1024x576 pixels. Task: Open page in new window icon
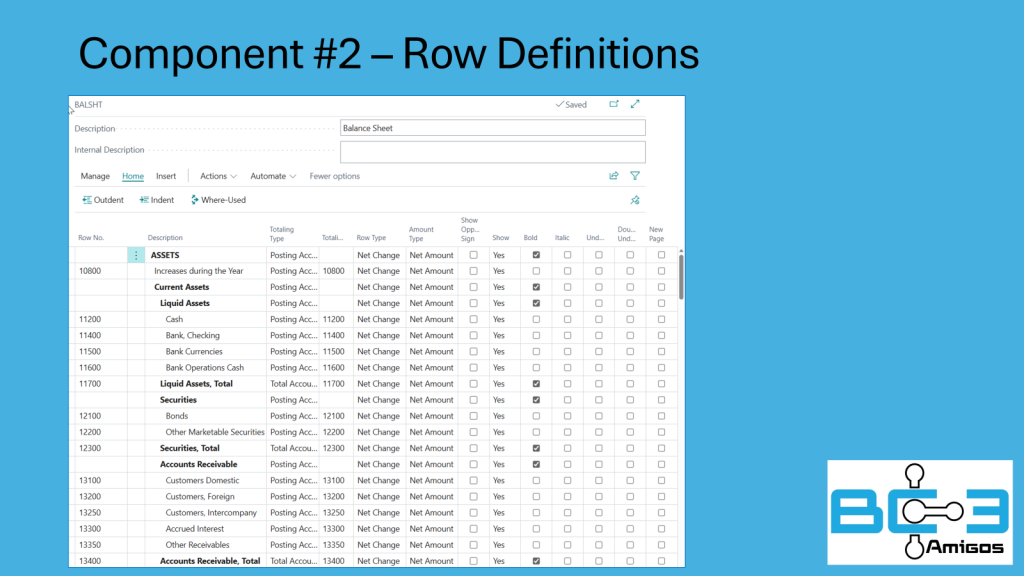pyautogui.click(x=614, y=104)
